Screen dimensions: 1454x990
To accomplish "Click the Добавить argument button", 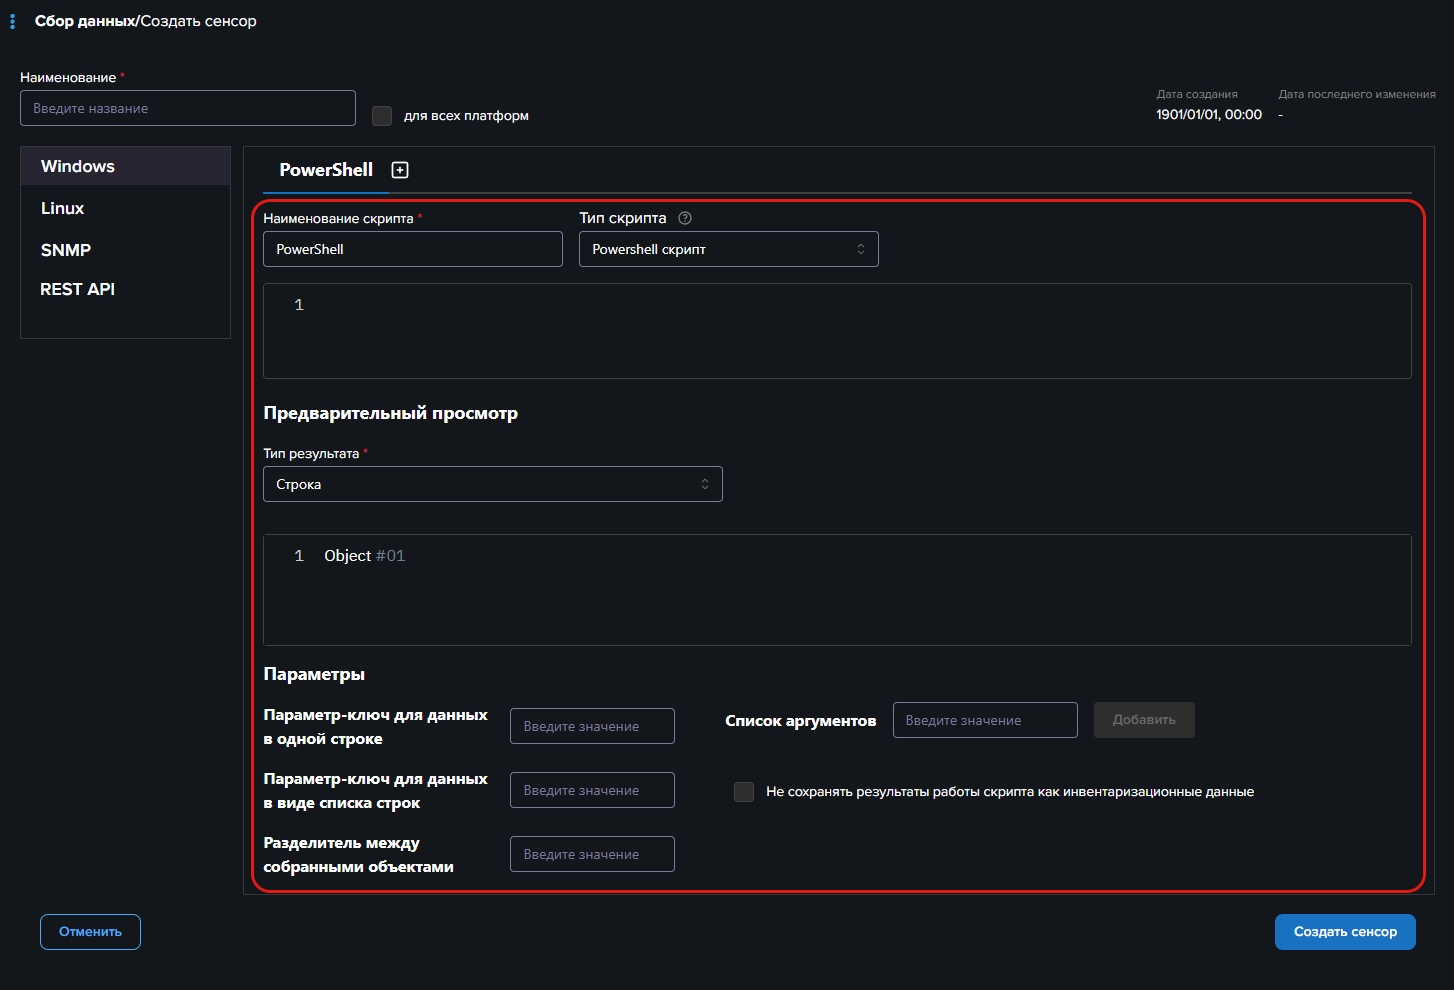I will click(x=1143, y=720).
